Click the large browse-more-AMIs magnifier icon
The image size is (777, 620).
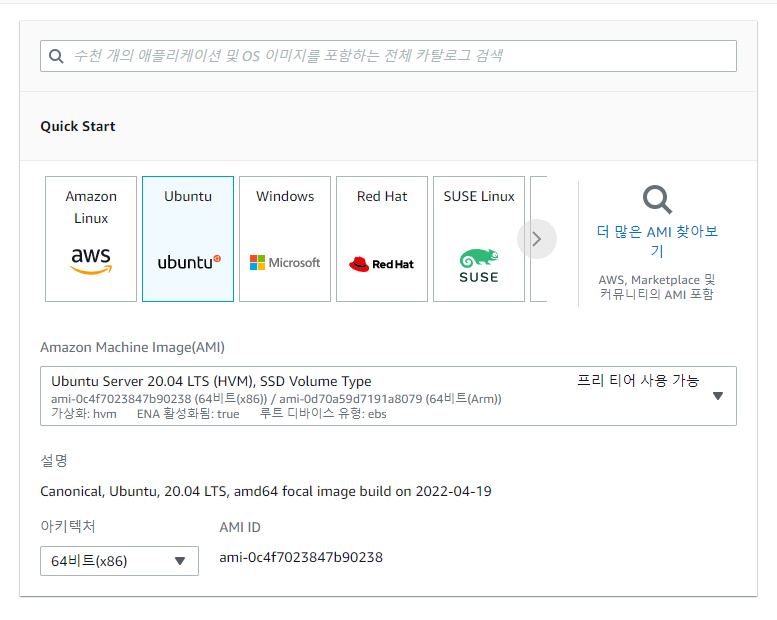pos(657,200)
